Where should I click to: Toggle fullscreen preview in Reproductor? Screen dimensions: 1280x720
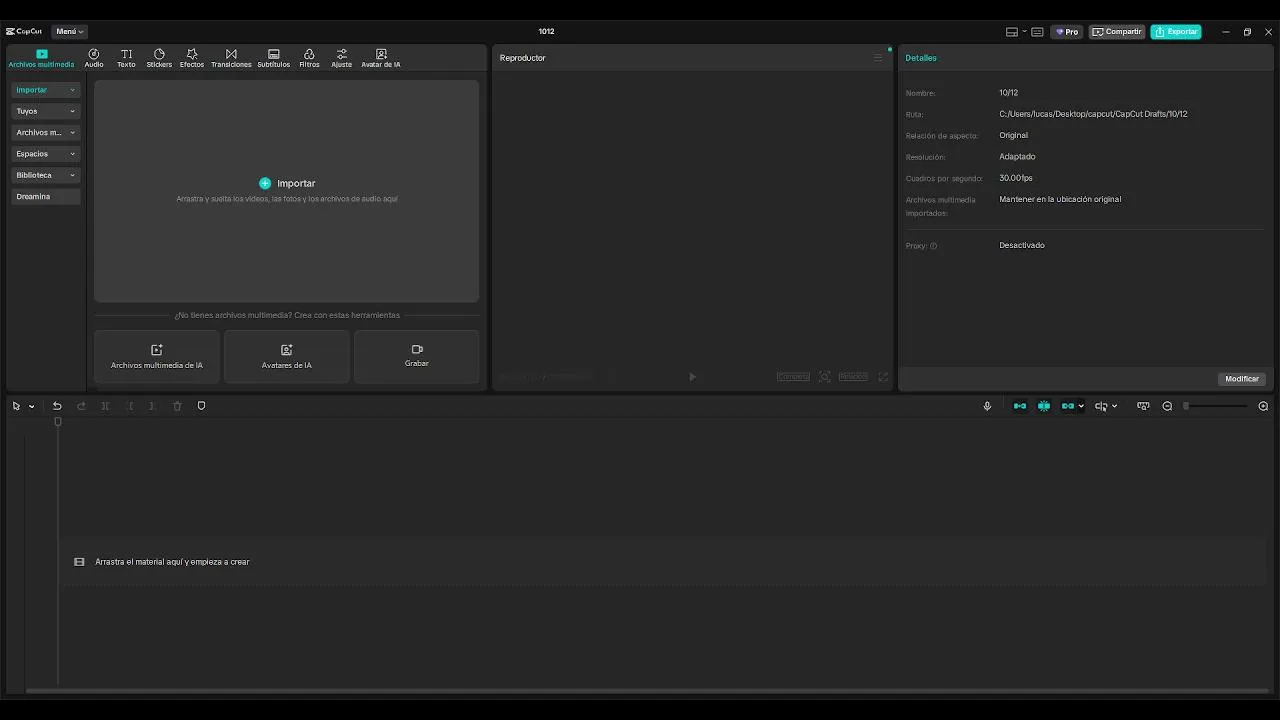[x=883, y=377]
